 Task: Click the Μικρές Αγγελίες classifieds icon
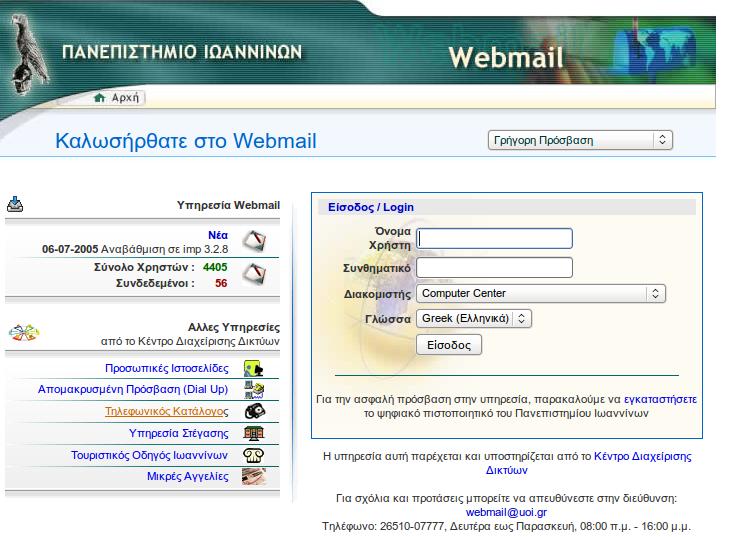pyautogui.click(x=254, y=476)
